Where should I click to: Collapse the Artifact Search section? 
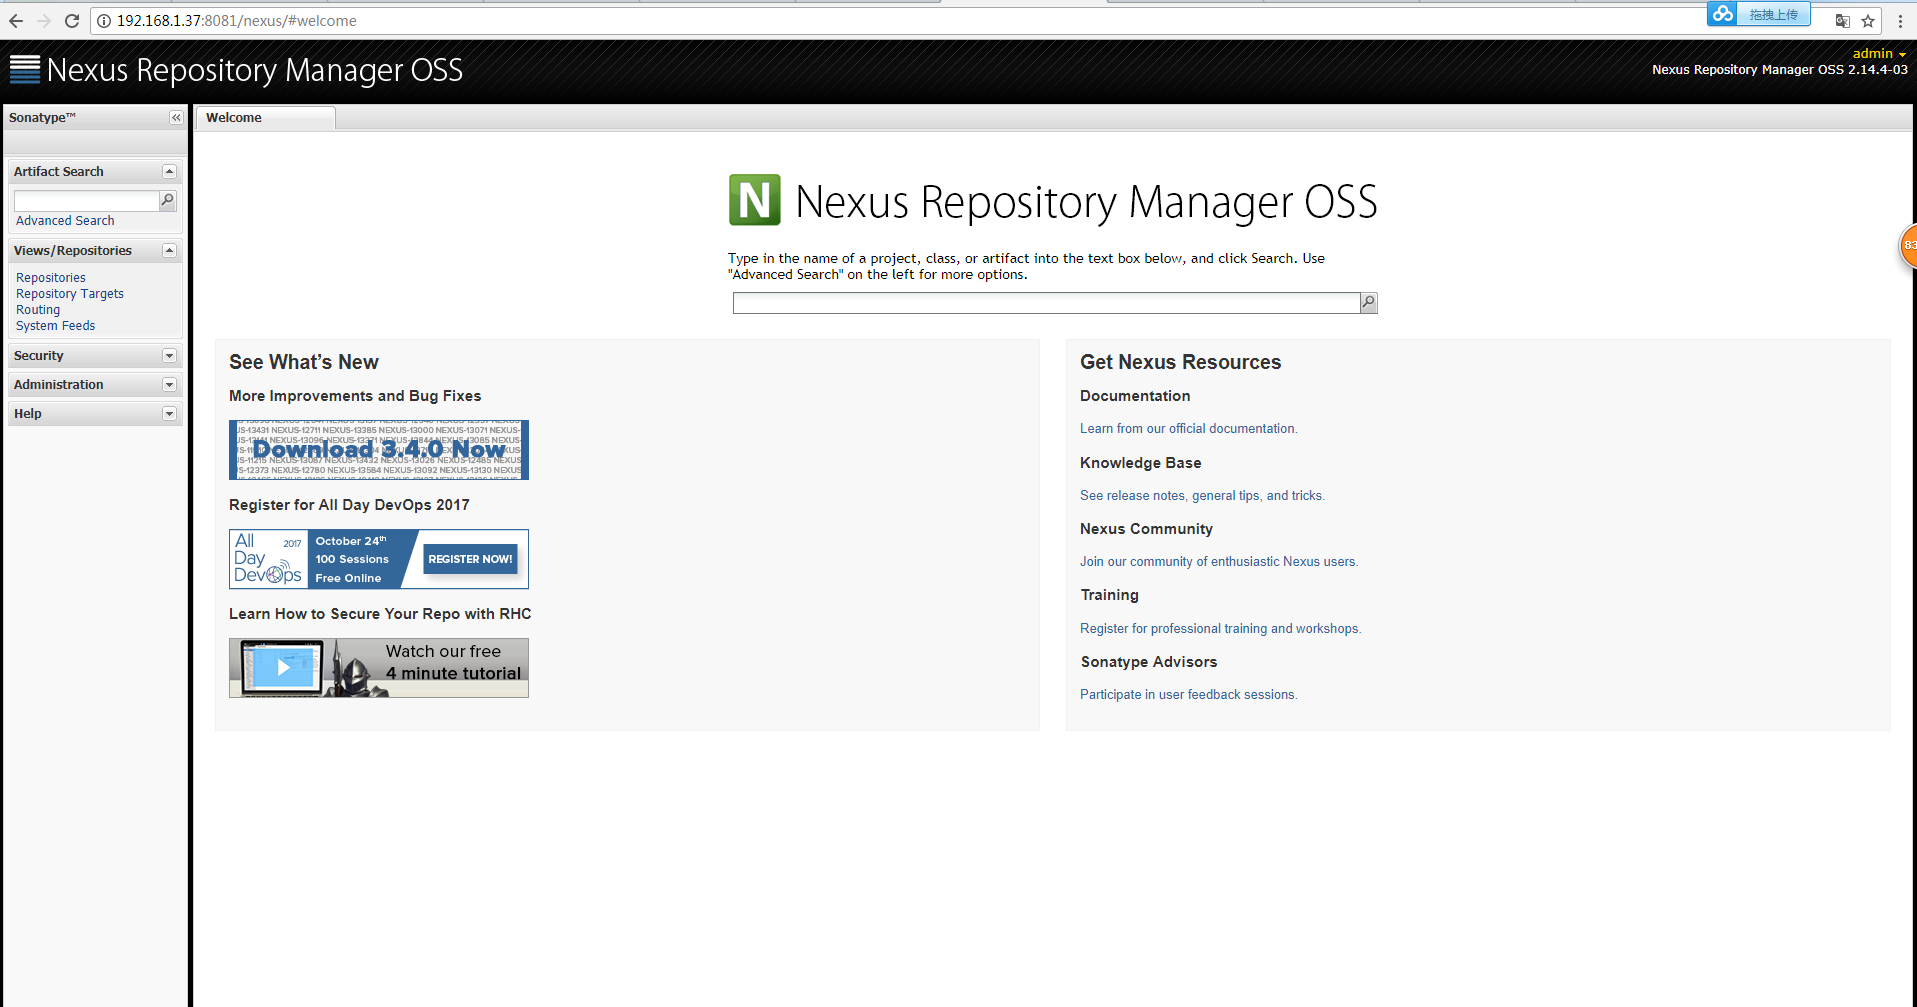pos(169,172)
